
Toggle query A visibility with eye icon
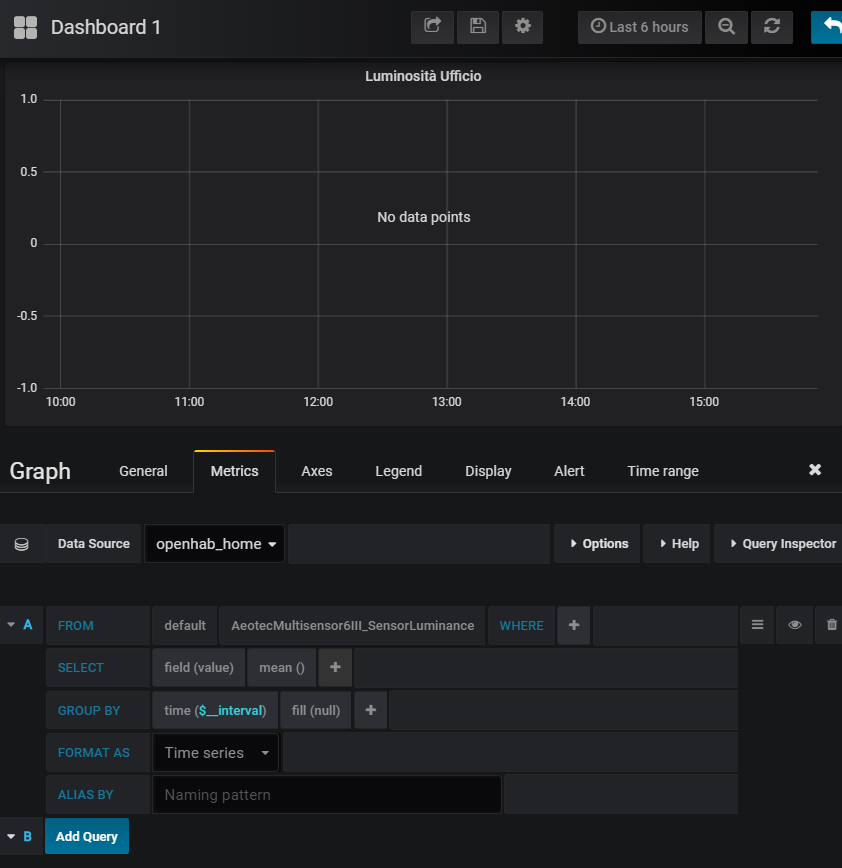[794, 624]
